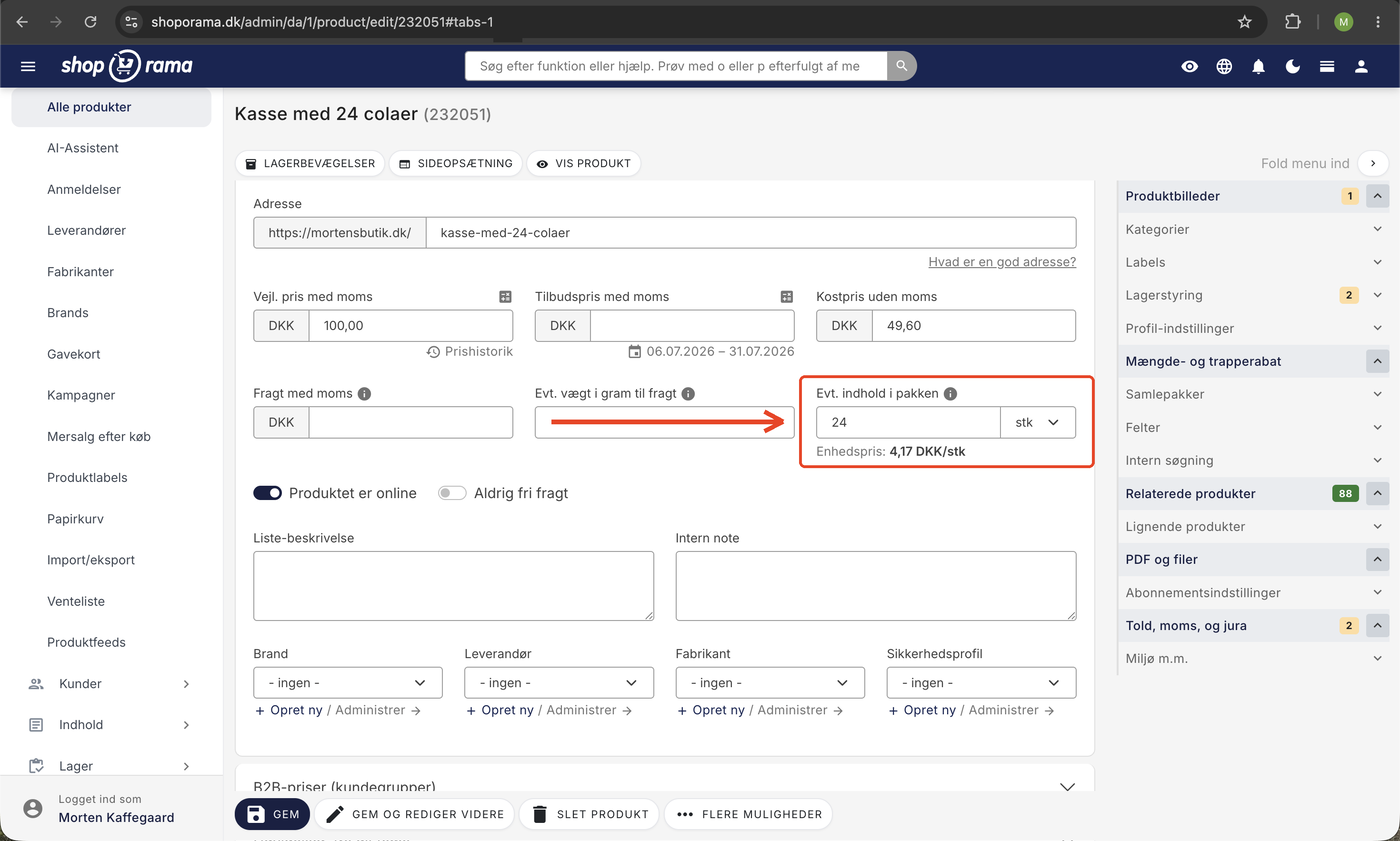Open the stk unit dropdown
Viewport: 1400px width, 841px height.
click(1038, 423)
